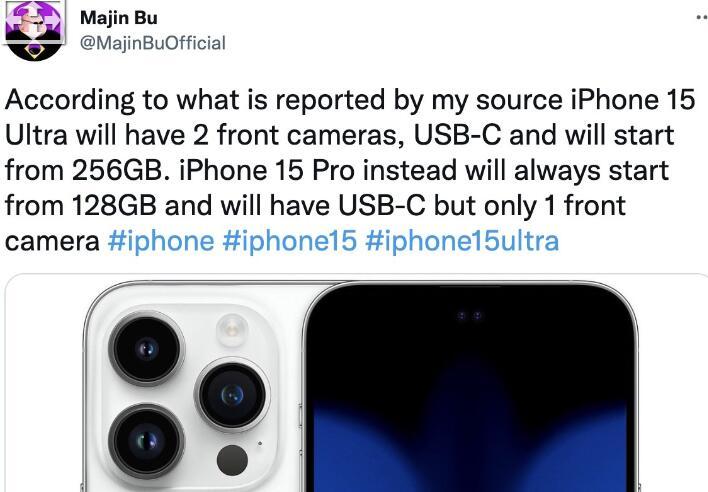Click the word "256GB" in tweet text
This screenshot has width=708, height=492.
point(121,170)
